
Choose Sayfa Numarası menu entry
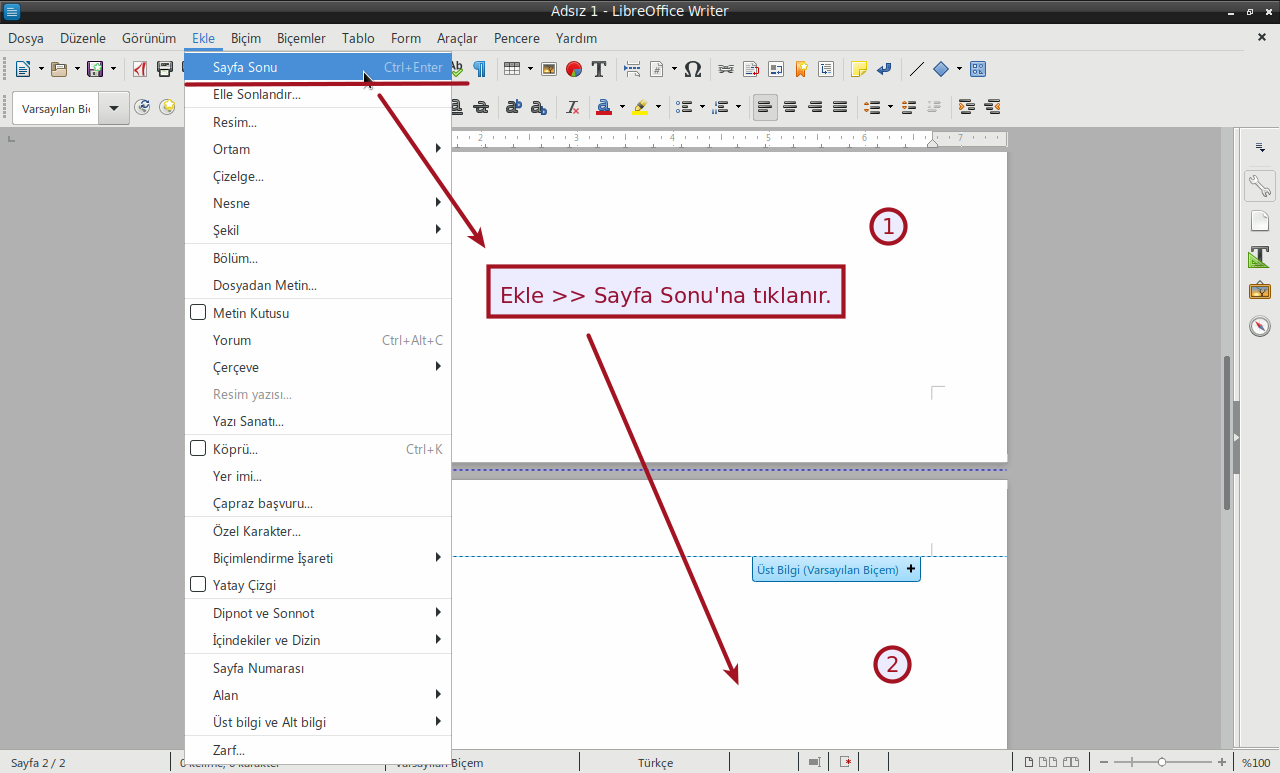point(318,668)
